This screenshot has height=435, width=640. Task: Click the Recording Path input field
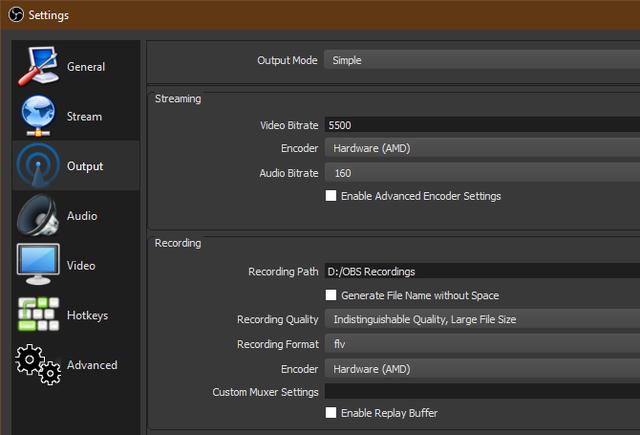(482, 271)
